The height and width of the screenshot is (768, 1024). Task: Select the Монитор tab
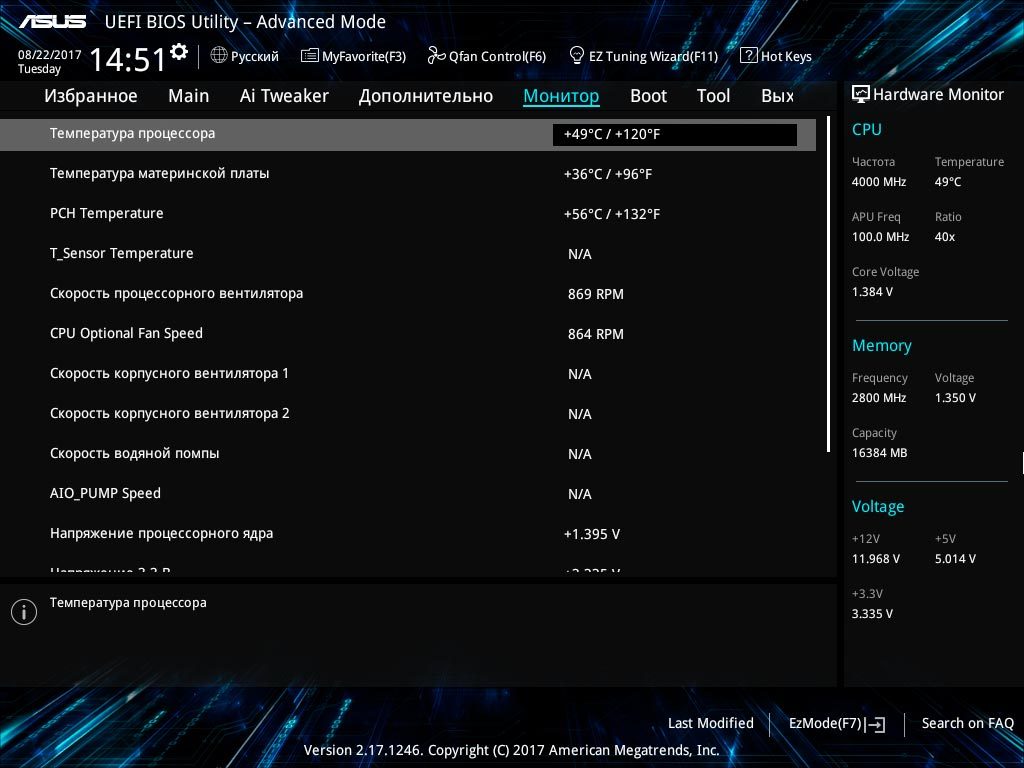[x=561, y=96]
